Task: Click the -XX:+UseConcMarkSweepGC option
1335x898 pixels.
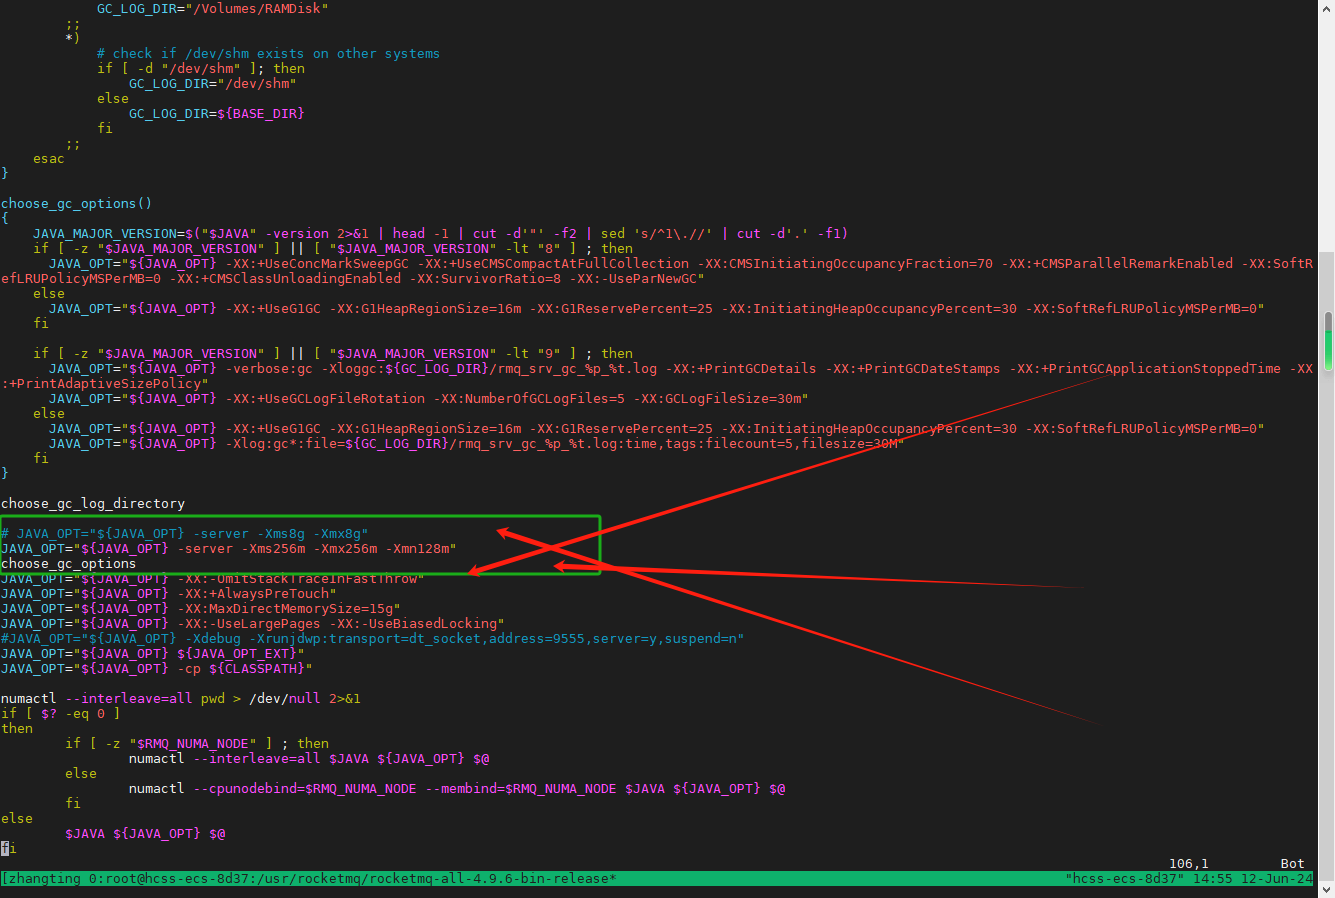Action: [x=317, y=263]
